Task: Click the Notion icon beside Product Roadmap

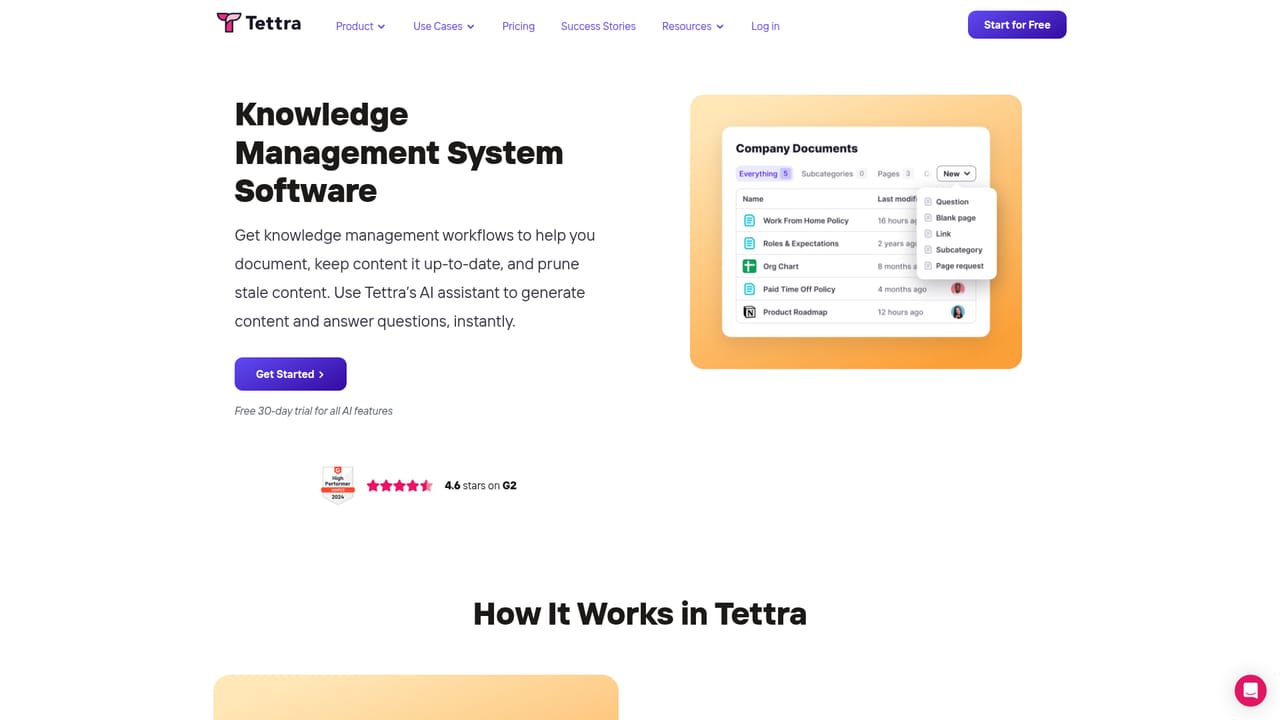Action: click(749, 312)
